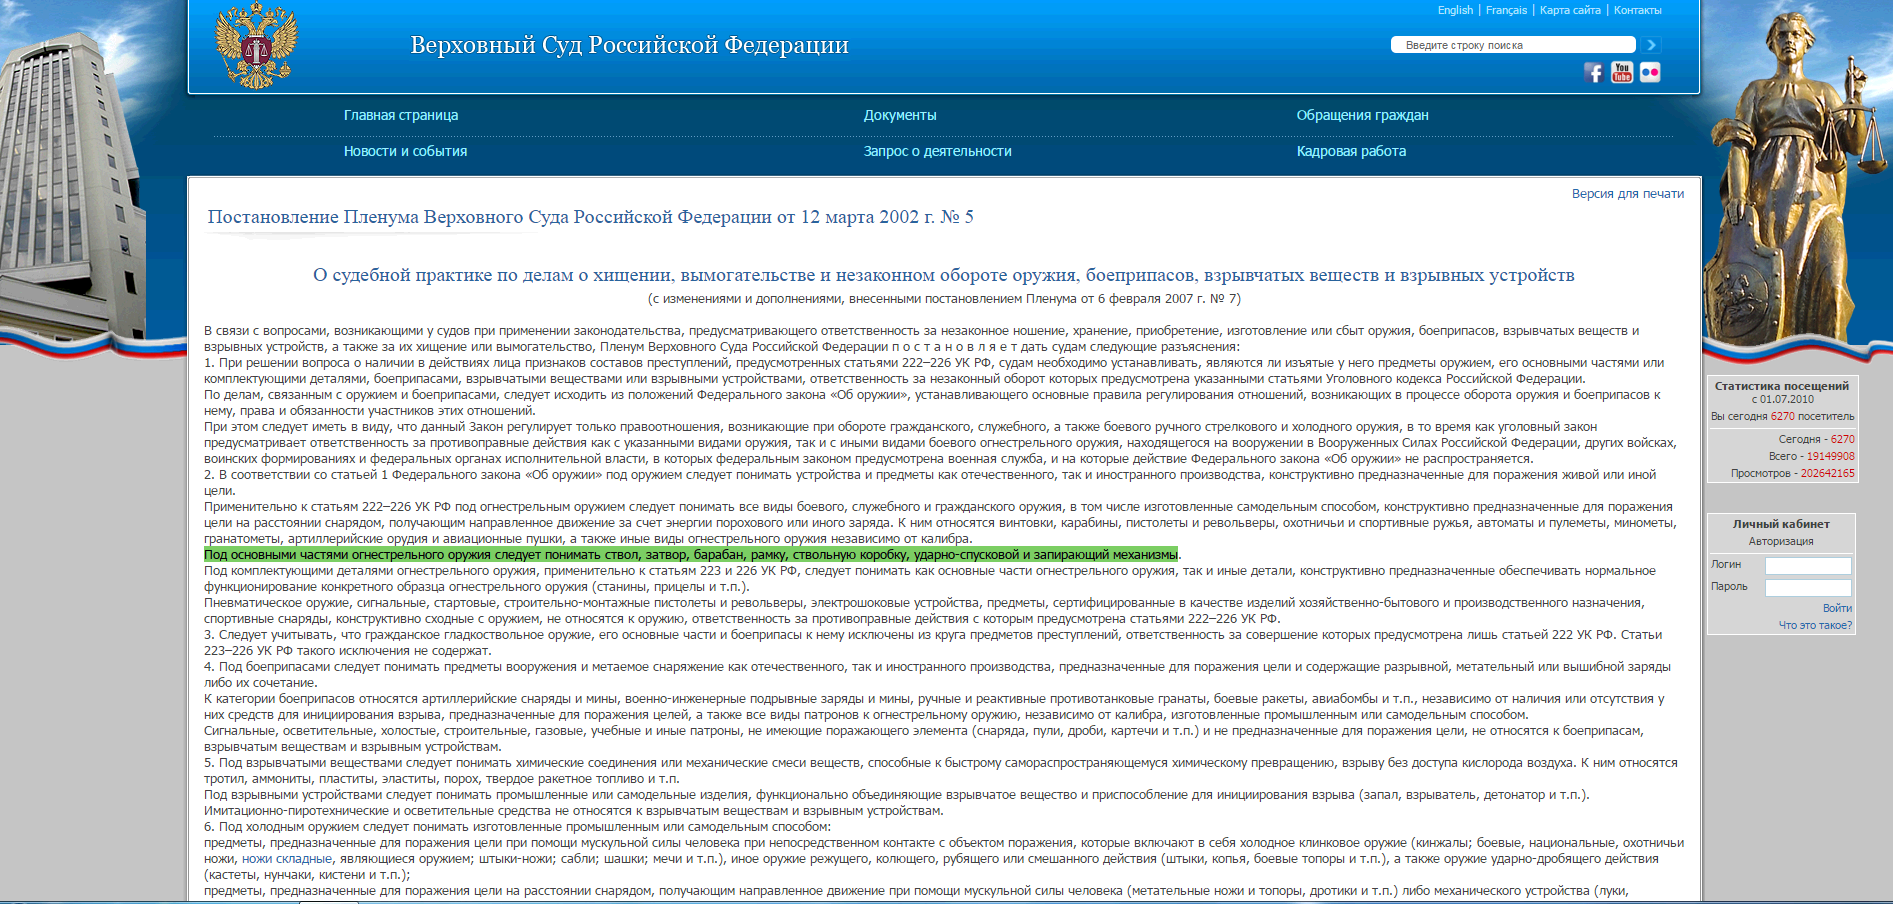Click the Просмотров - 202642165 statistic
This screenshot has height=904, width=1893.
click(1793, 473)
